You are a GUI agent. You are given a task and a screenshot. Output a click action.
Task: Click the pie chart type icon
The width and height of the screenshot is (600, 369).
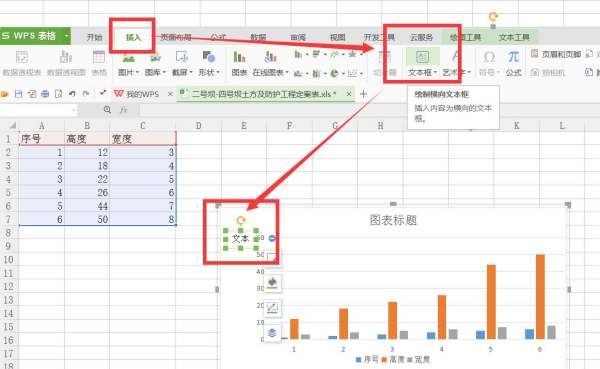334,73
